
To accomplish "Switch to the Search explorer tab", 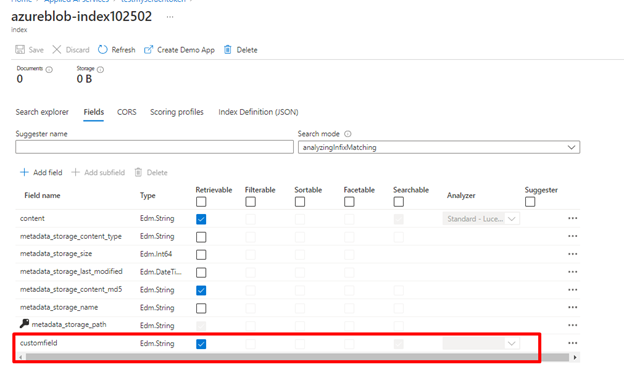I will coord(42,112).
